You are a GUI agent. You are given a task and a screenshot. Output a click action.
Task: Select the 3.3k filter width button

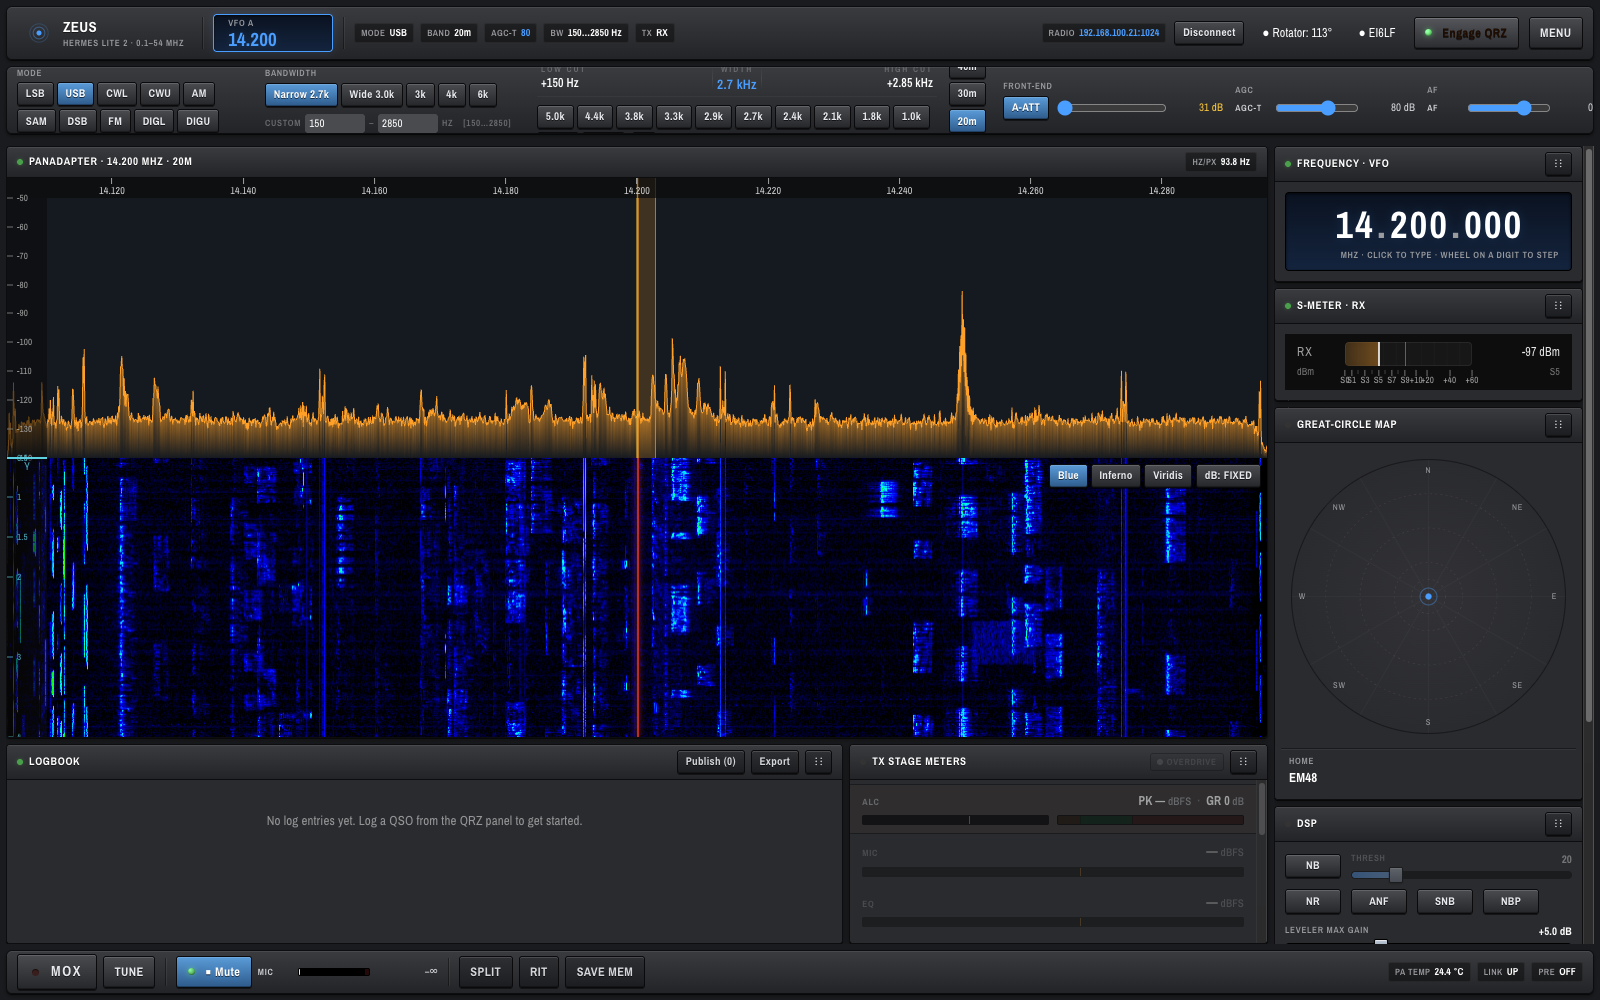pyautogui.click(x=674, y=117)
